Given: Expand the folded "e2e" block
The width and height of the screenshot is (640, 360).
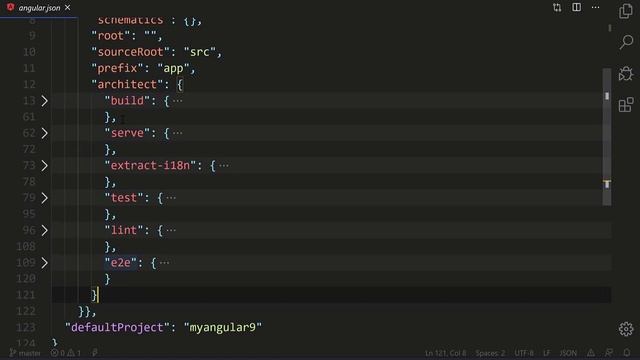Looking at the screenshot, I should (44, 262).
